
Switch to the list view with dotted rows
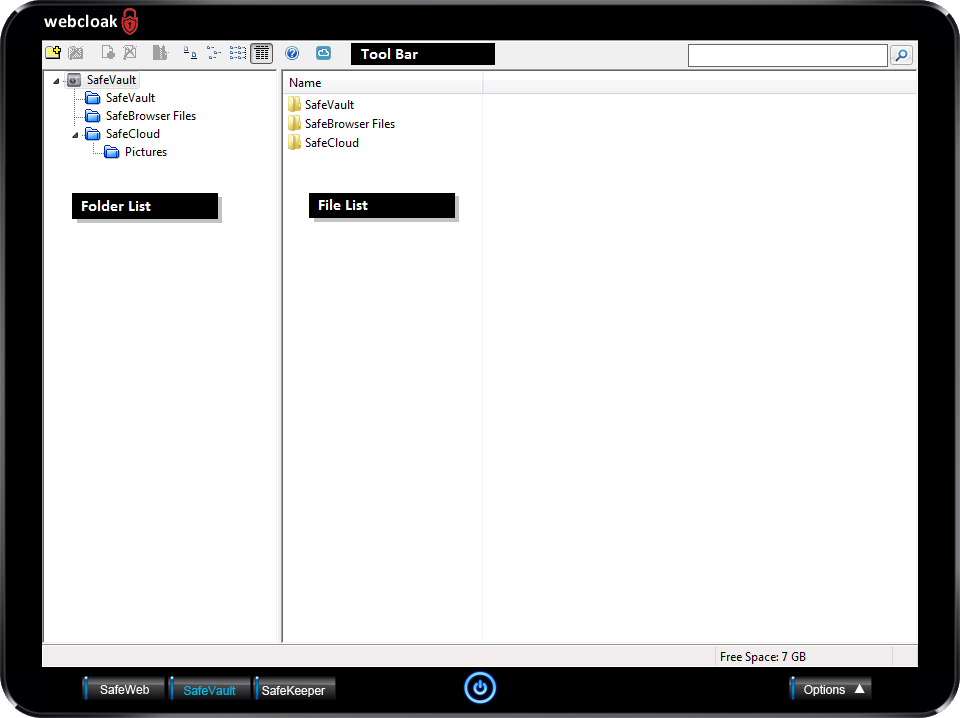[238, 53]
